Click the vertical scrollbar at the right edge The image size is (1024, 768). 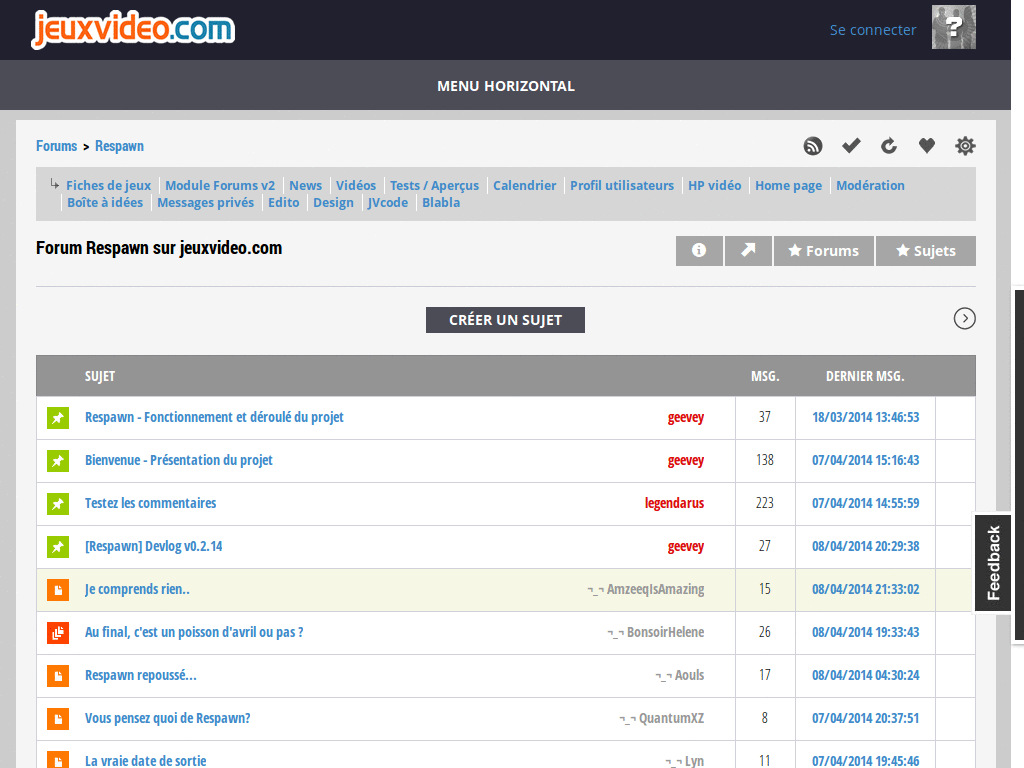(x=1019, y=465)
